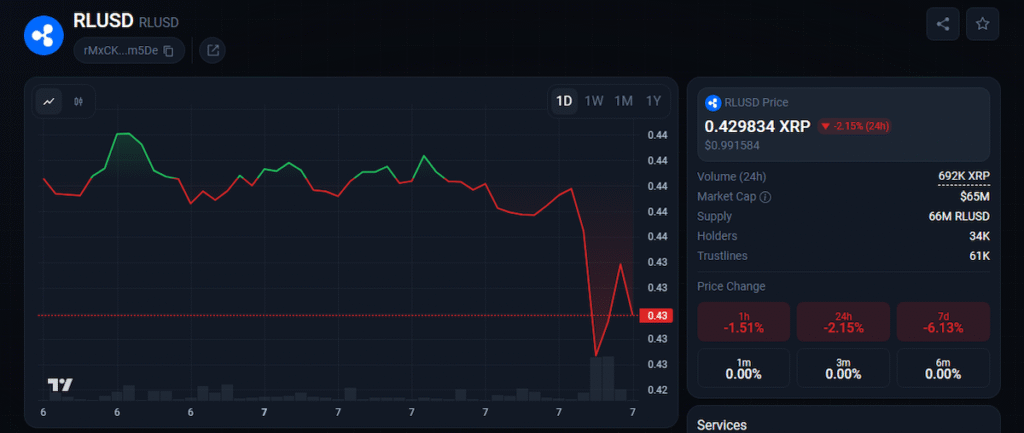Select the 24h -2.15% price change box
The image size is (1024, 433).
pyautogui.click(x=843, y=321)
